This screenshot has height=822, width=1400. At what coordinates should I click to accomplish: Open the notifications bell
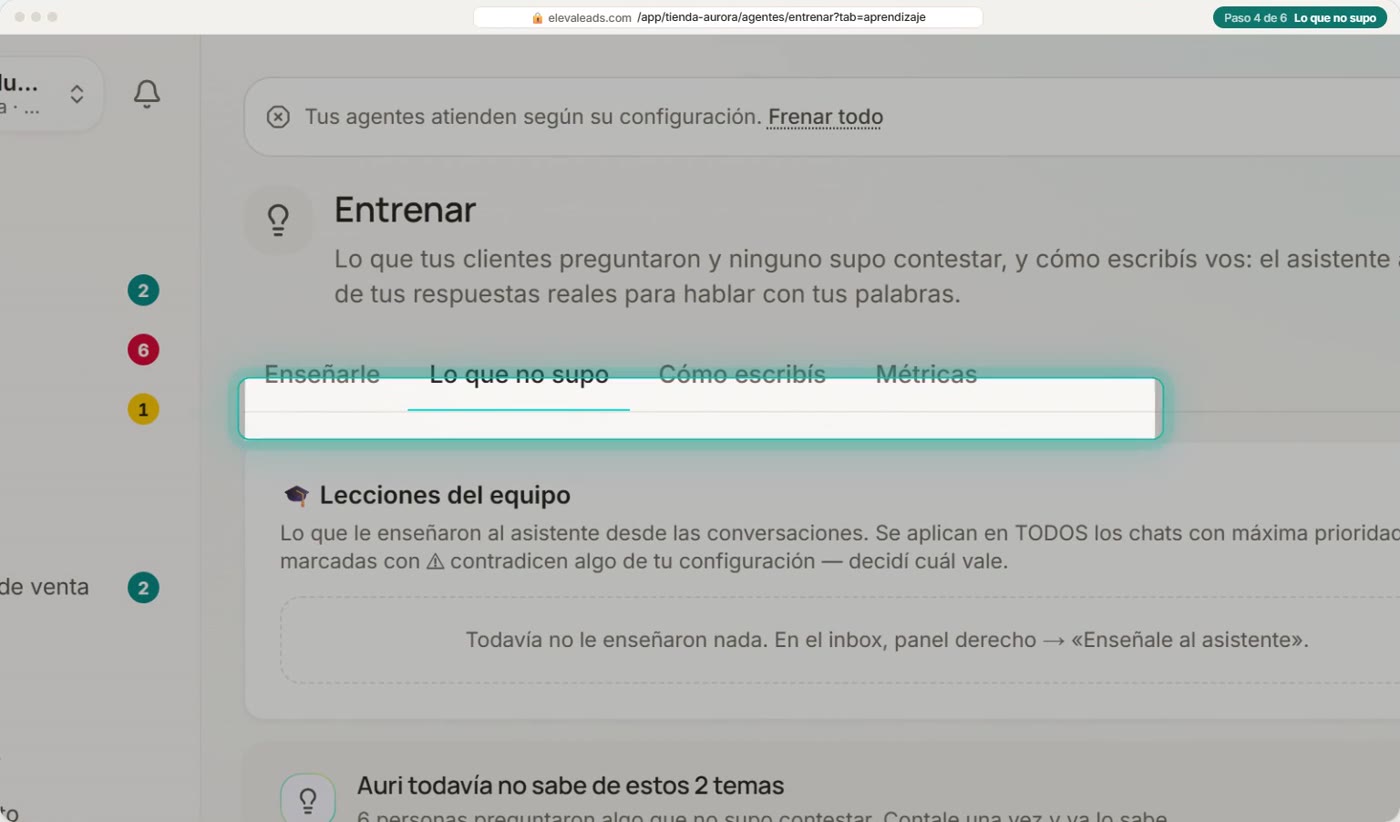(147, 94)
